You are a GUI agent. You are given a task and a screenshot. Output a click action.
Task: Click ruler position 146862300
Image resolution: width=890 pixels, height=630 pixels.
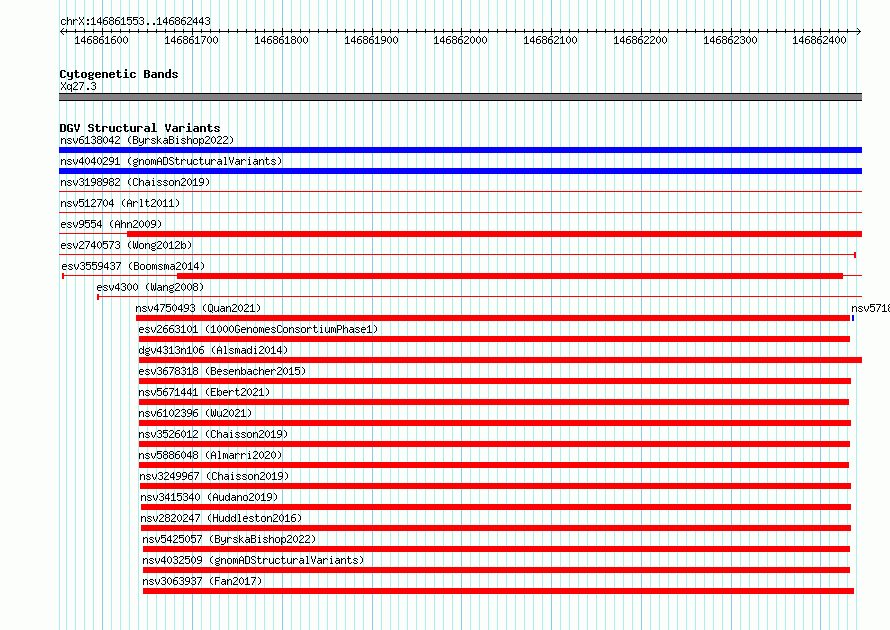731,40
